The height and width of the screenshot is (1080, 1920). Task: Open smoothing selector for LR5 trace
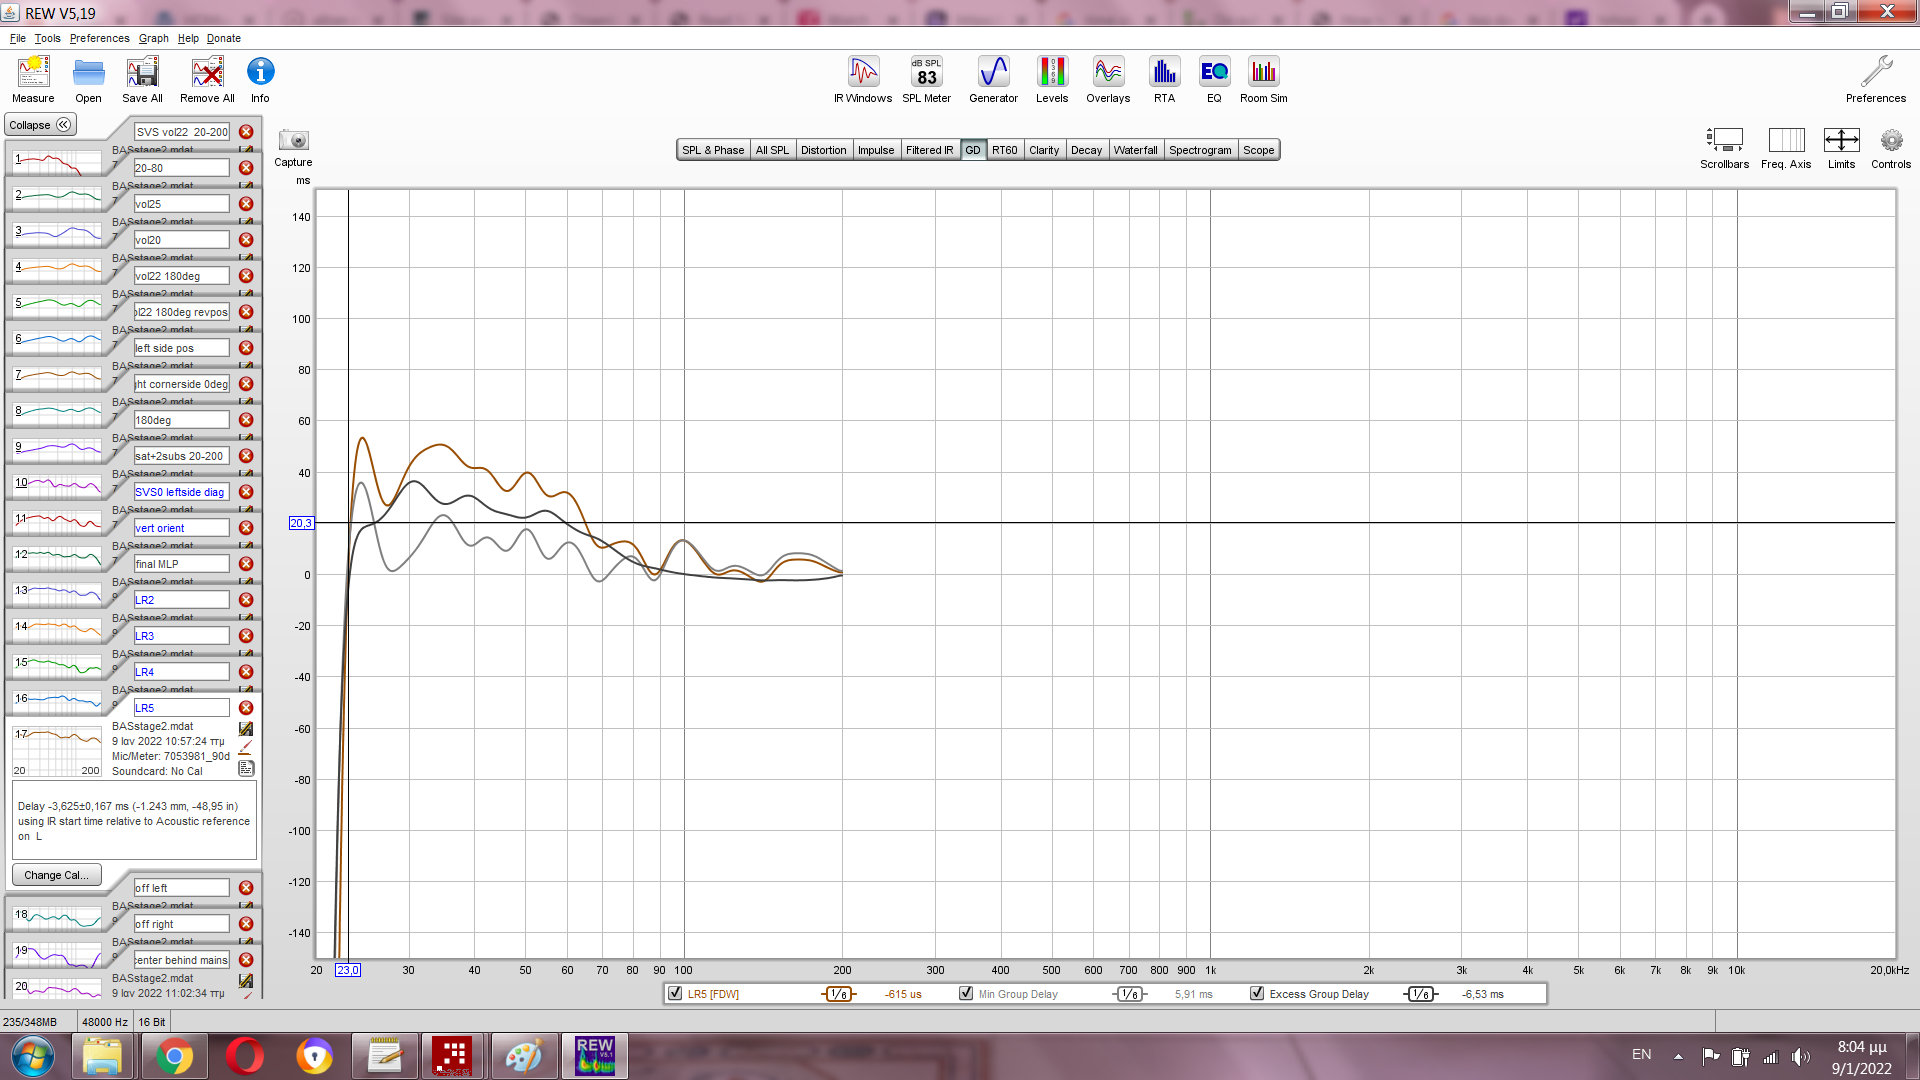839,994
